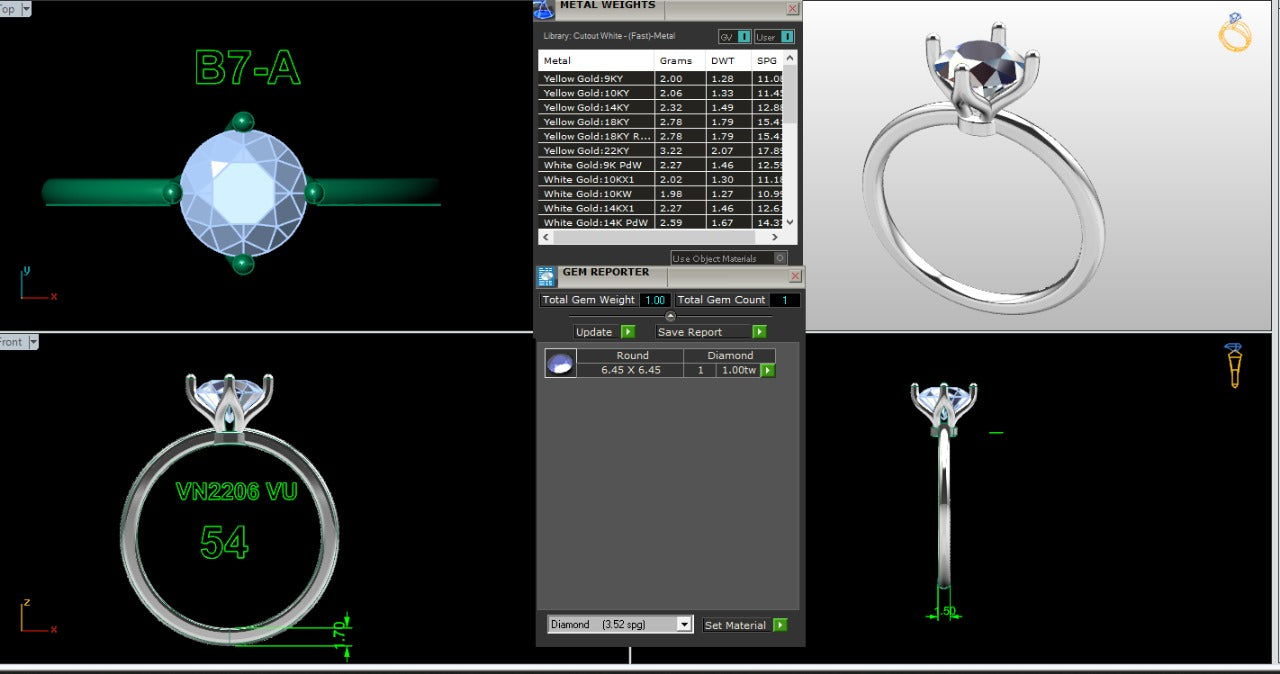Click the B7-A label in Top viewport

pyautogui.click(x=248, y=68)
